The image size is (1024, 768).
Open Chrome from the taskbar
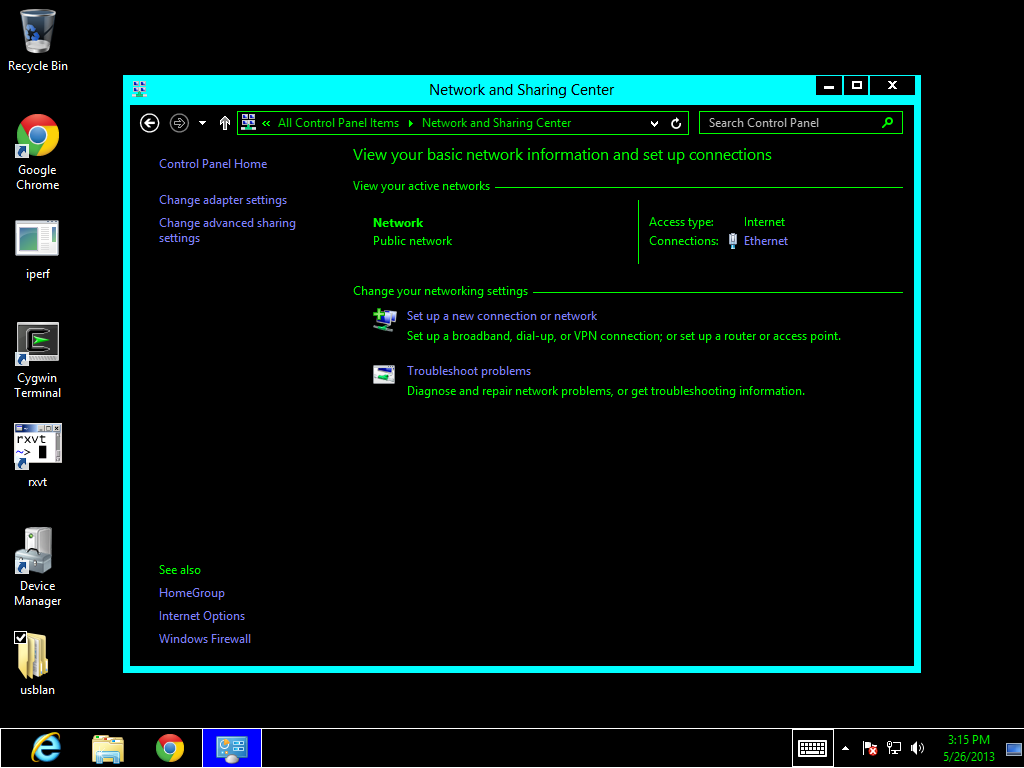170,748
